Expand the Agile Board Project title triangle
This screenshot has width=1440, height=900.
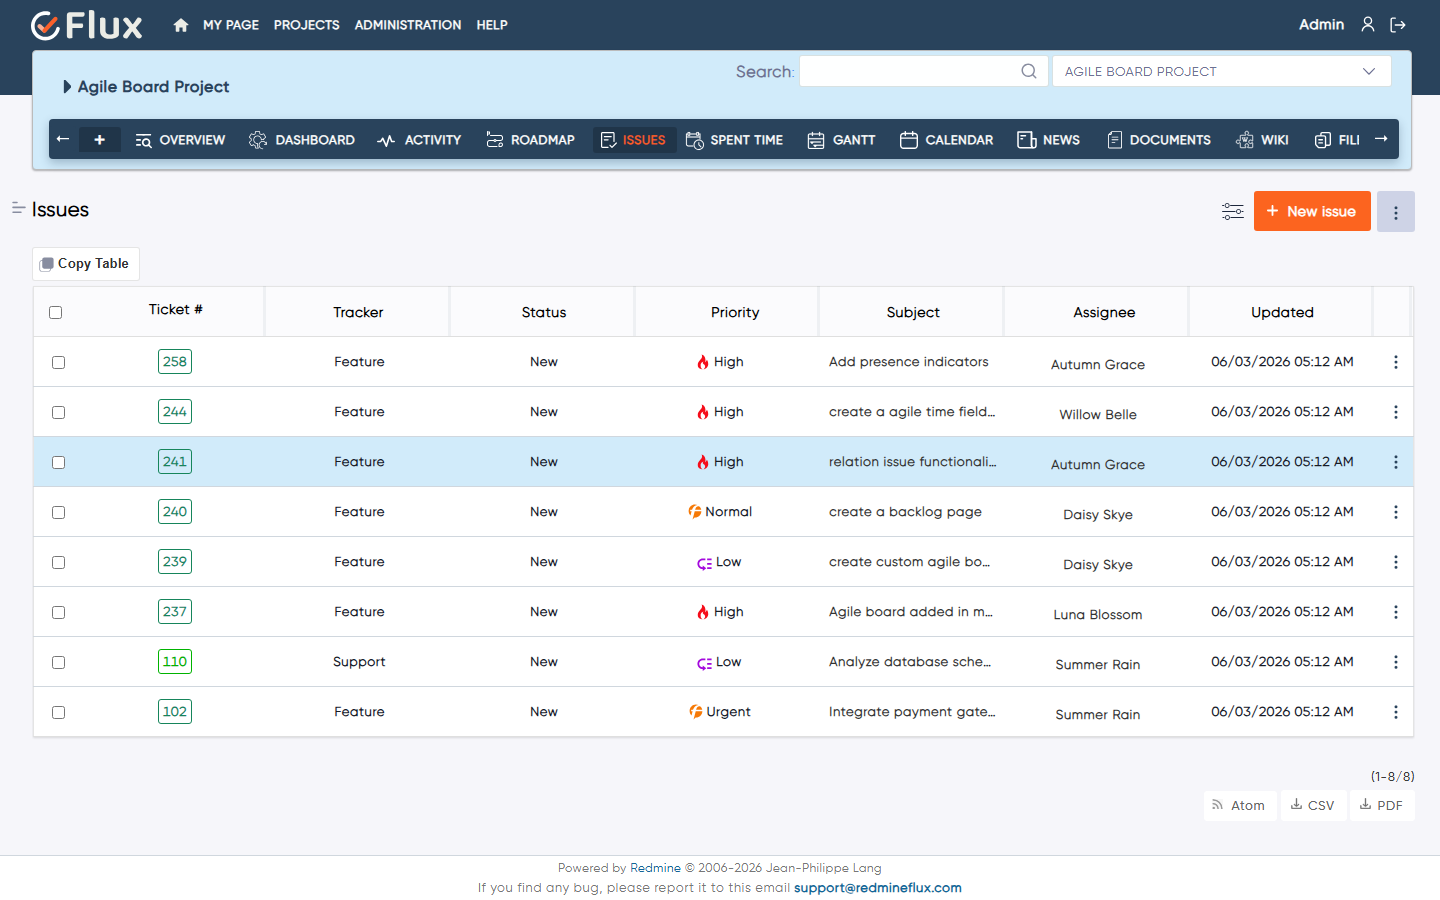click(x=67, y=87)
